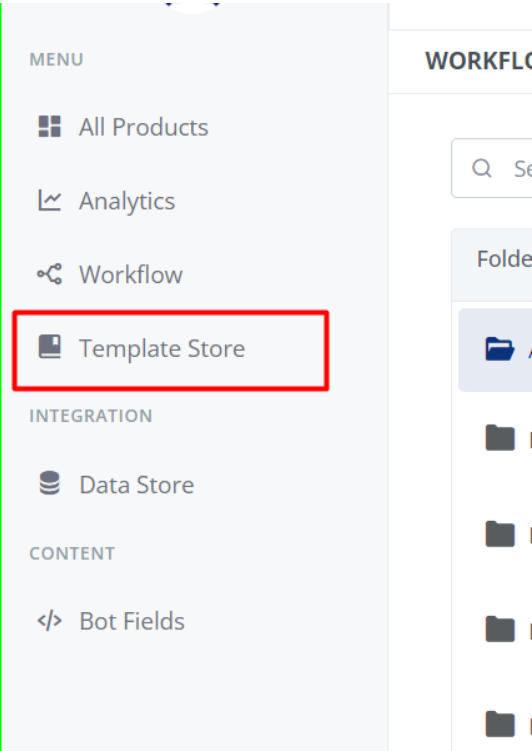Select the open blue folder icon
Screen dimensions: 532x751
pyautogui.click(x=499, y=349)
